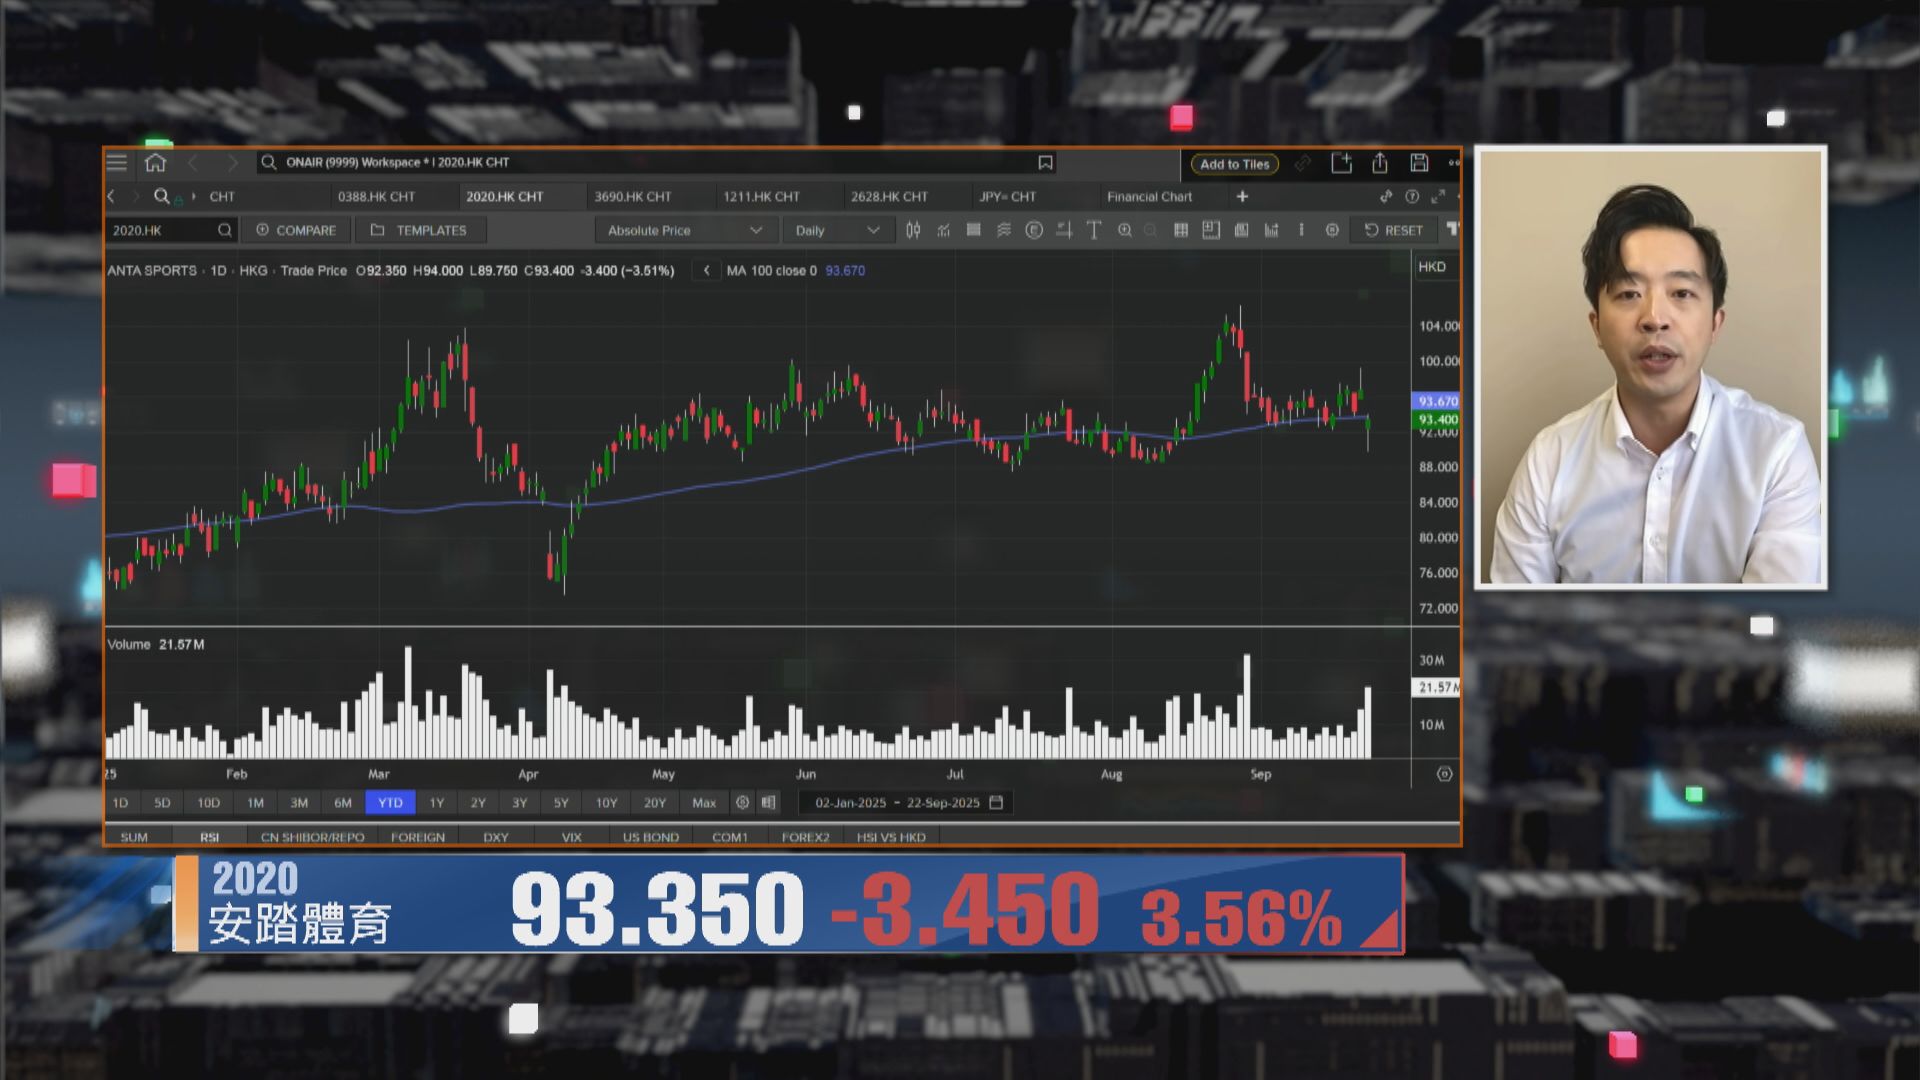
Task: Select the 6M time range
Action: (x=343, y=802)
